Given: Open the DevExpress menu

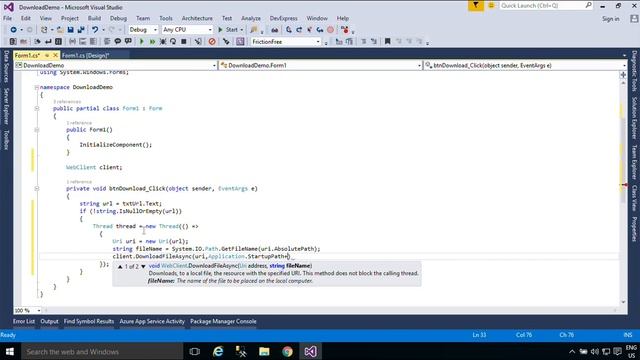Looking at the screenshot, I should [x=283, y=18].
